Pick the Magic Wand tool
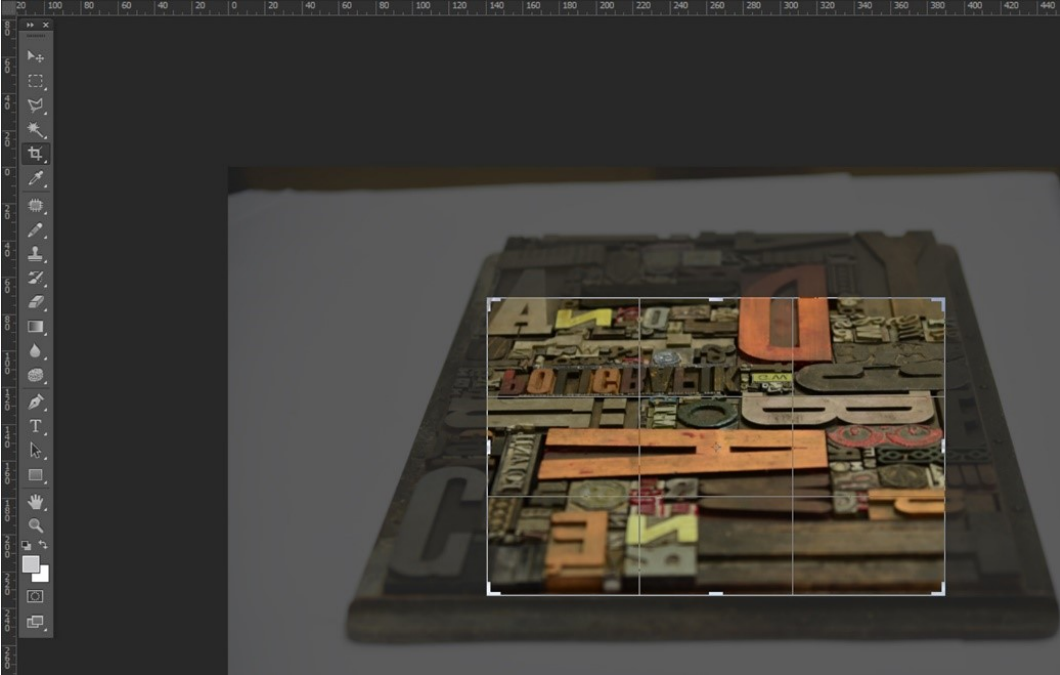The image size is (1060, 675). [35, 130]
